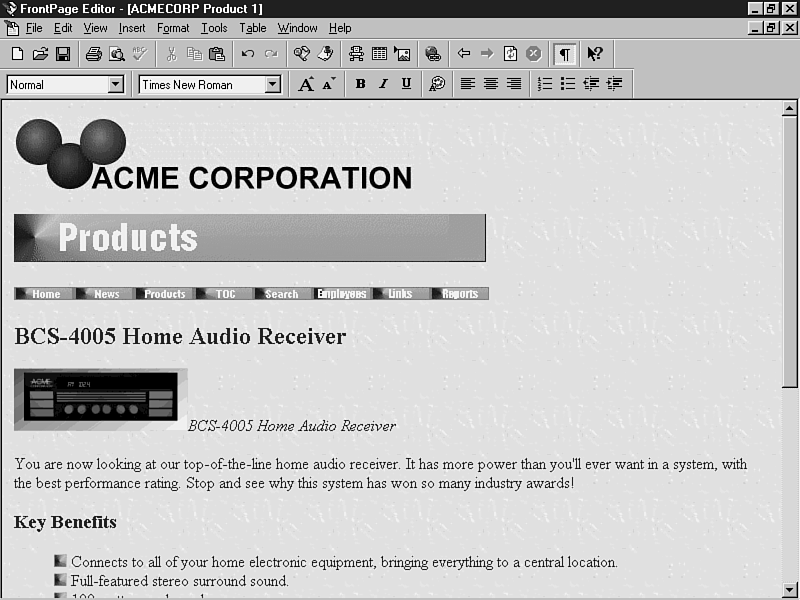Click the Refresh page icon
Image resolution: width=800 pixels, height=600 pixels.
pyautogui.click(x=510, y=54)
